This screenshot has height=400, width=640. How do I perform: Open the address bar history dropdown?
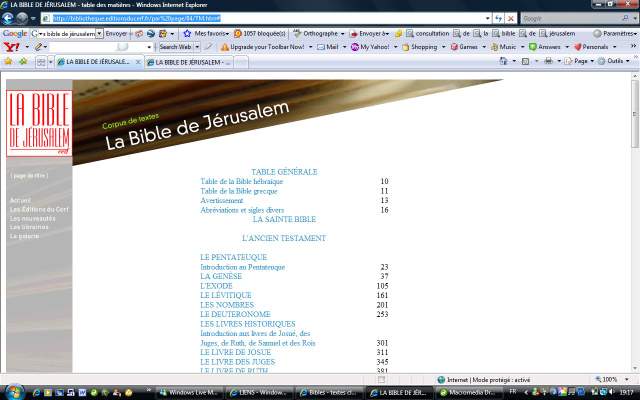pos(488,18)
